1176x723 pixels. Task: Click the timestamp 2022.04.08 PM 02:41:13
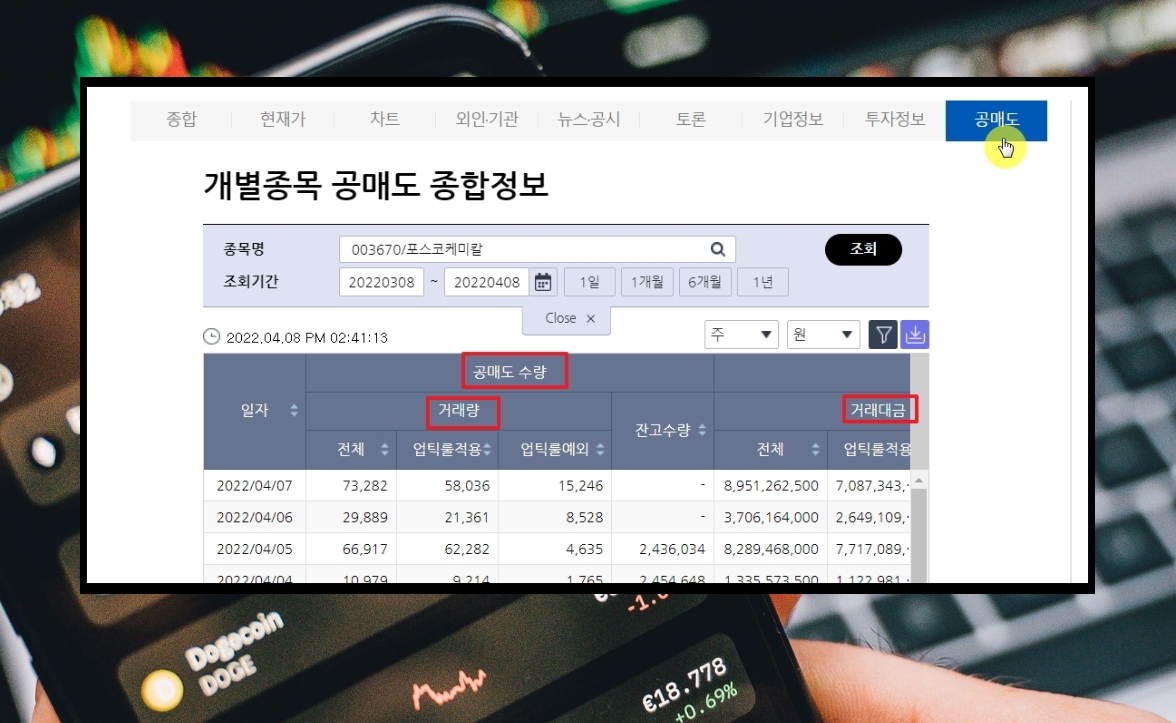tap(307, 338)
